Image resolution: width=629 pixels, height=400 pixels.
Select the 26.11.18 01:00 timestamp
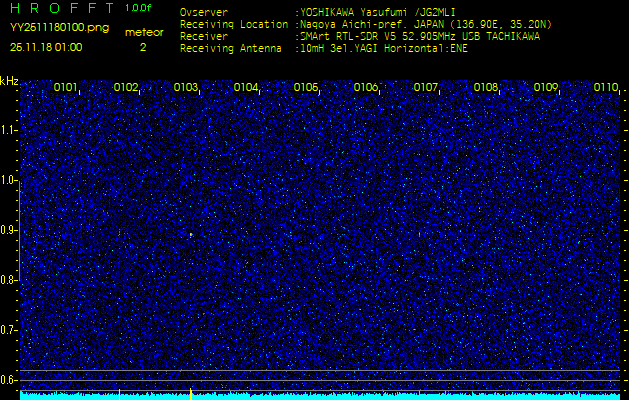point(46,47)
